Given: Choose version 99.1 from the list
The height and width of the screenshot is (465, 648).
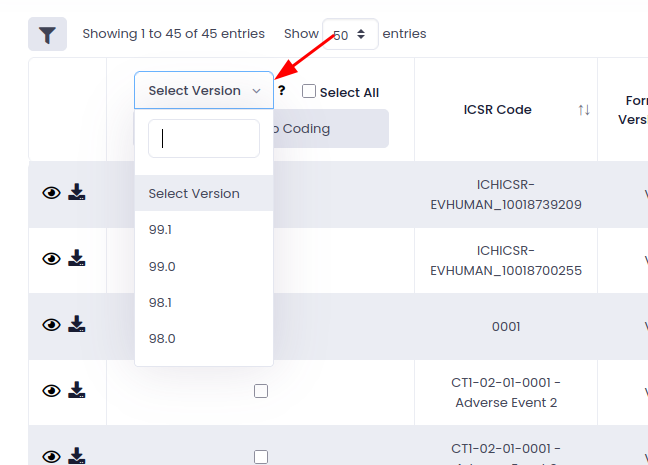Looking at the screenshot, I should tap(162, 230).
